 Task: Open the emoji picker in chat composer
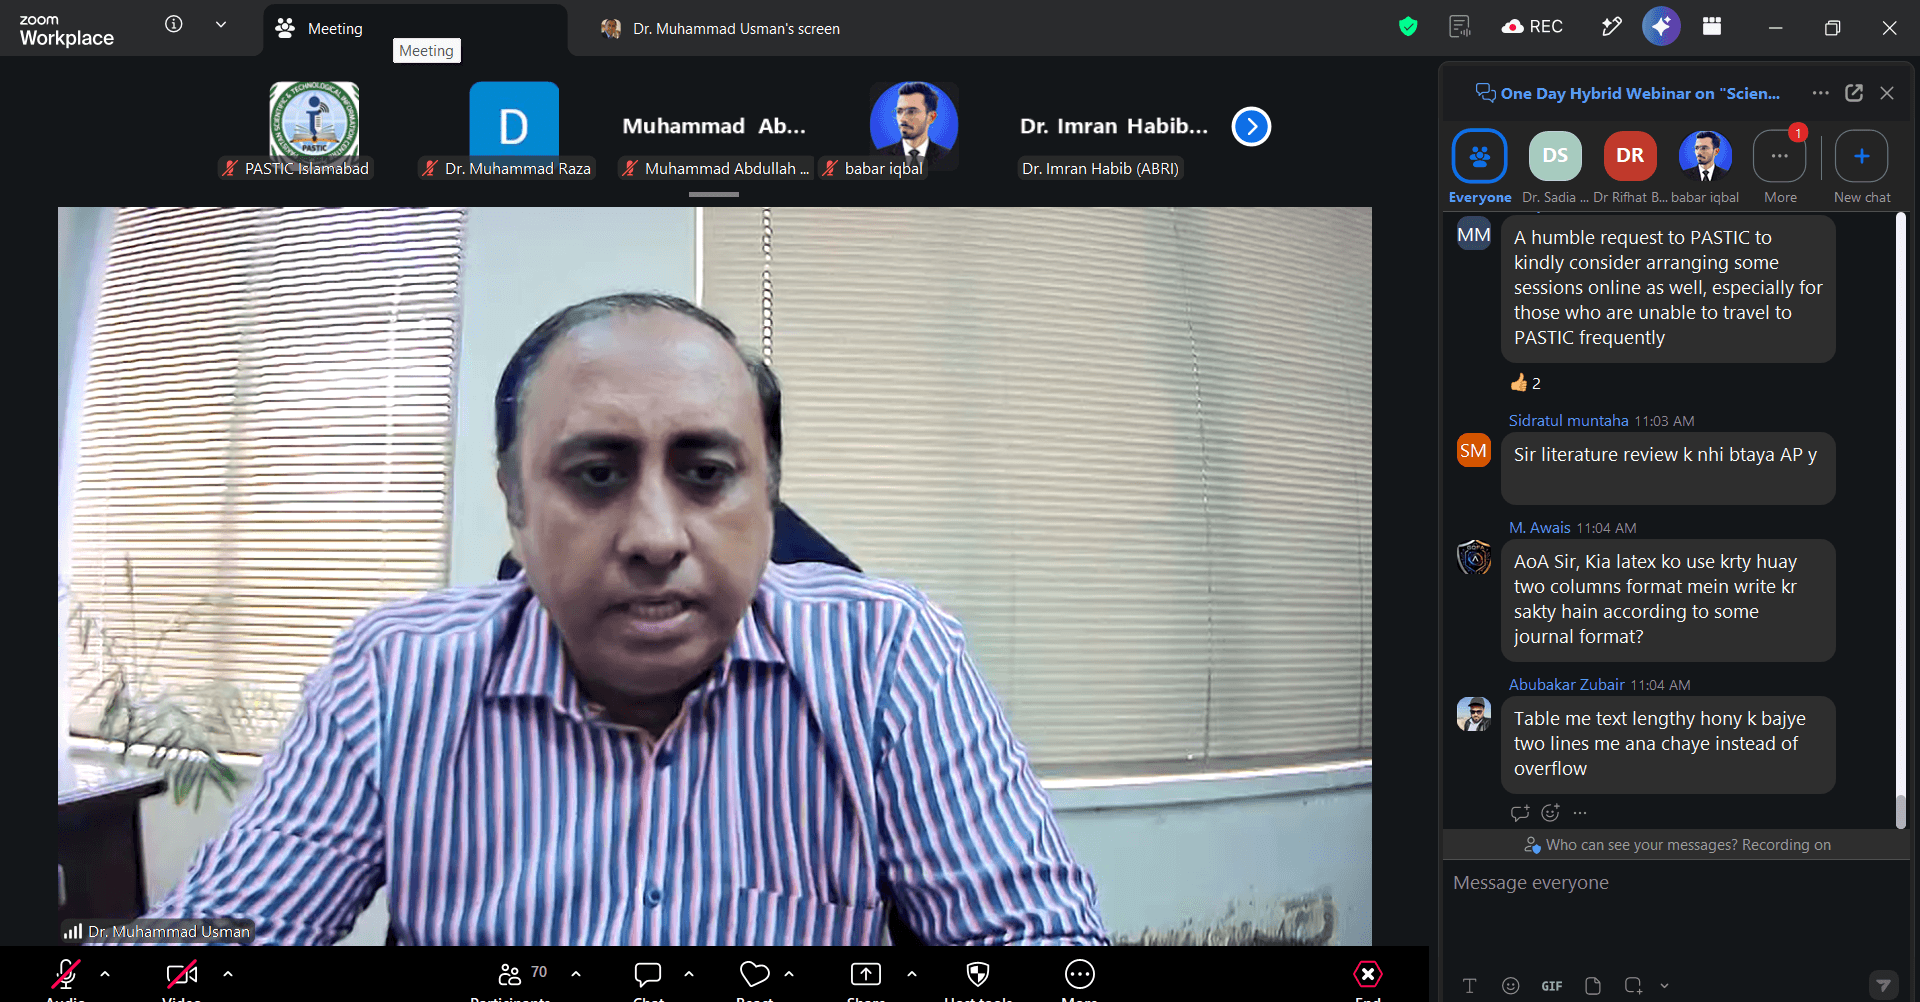pos(1511,986)
